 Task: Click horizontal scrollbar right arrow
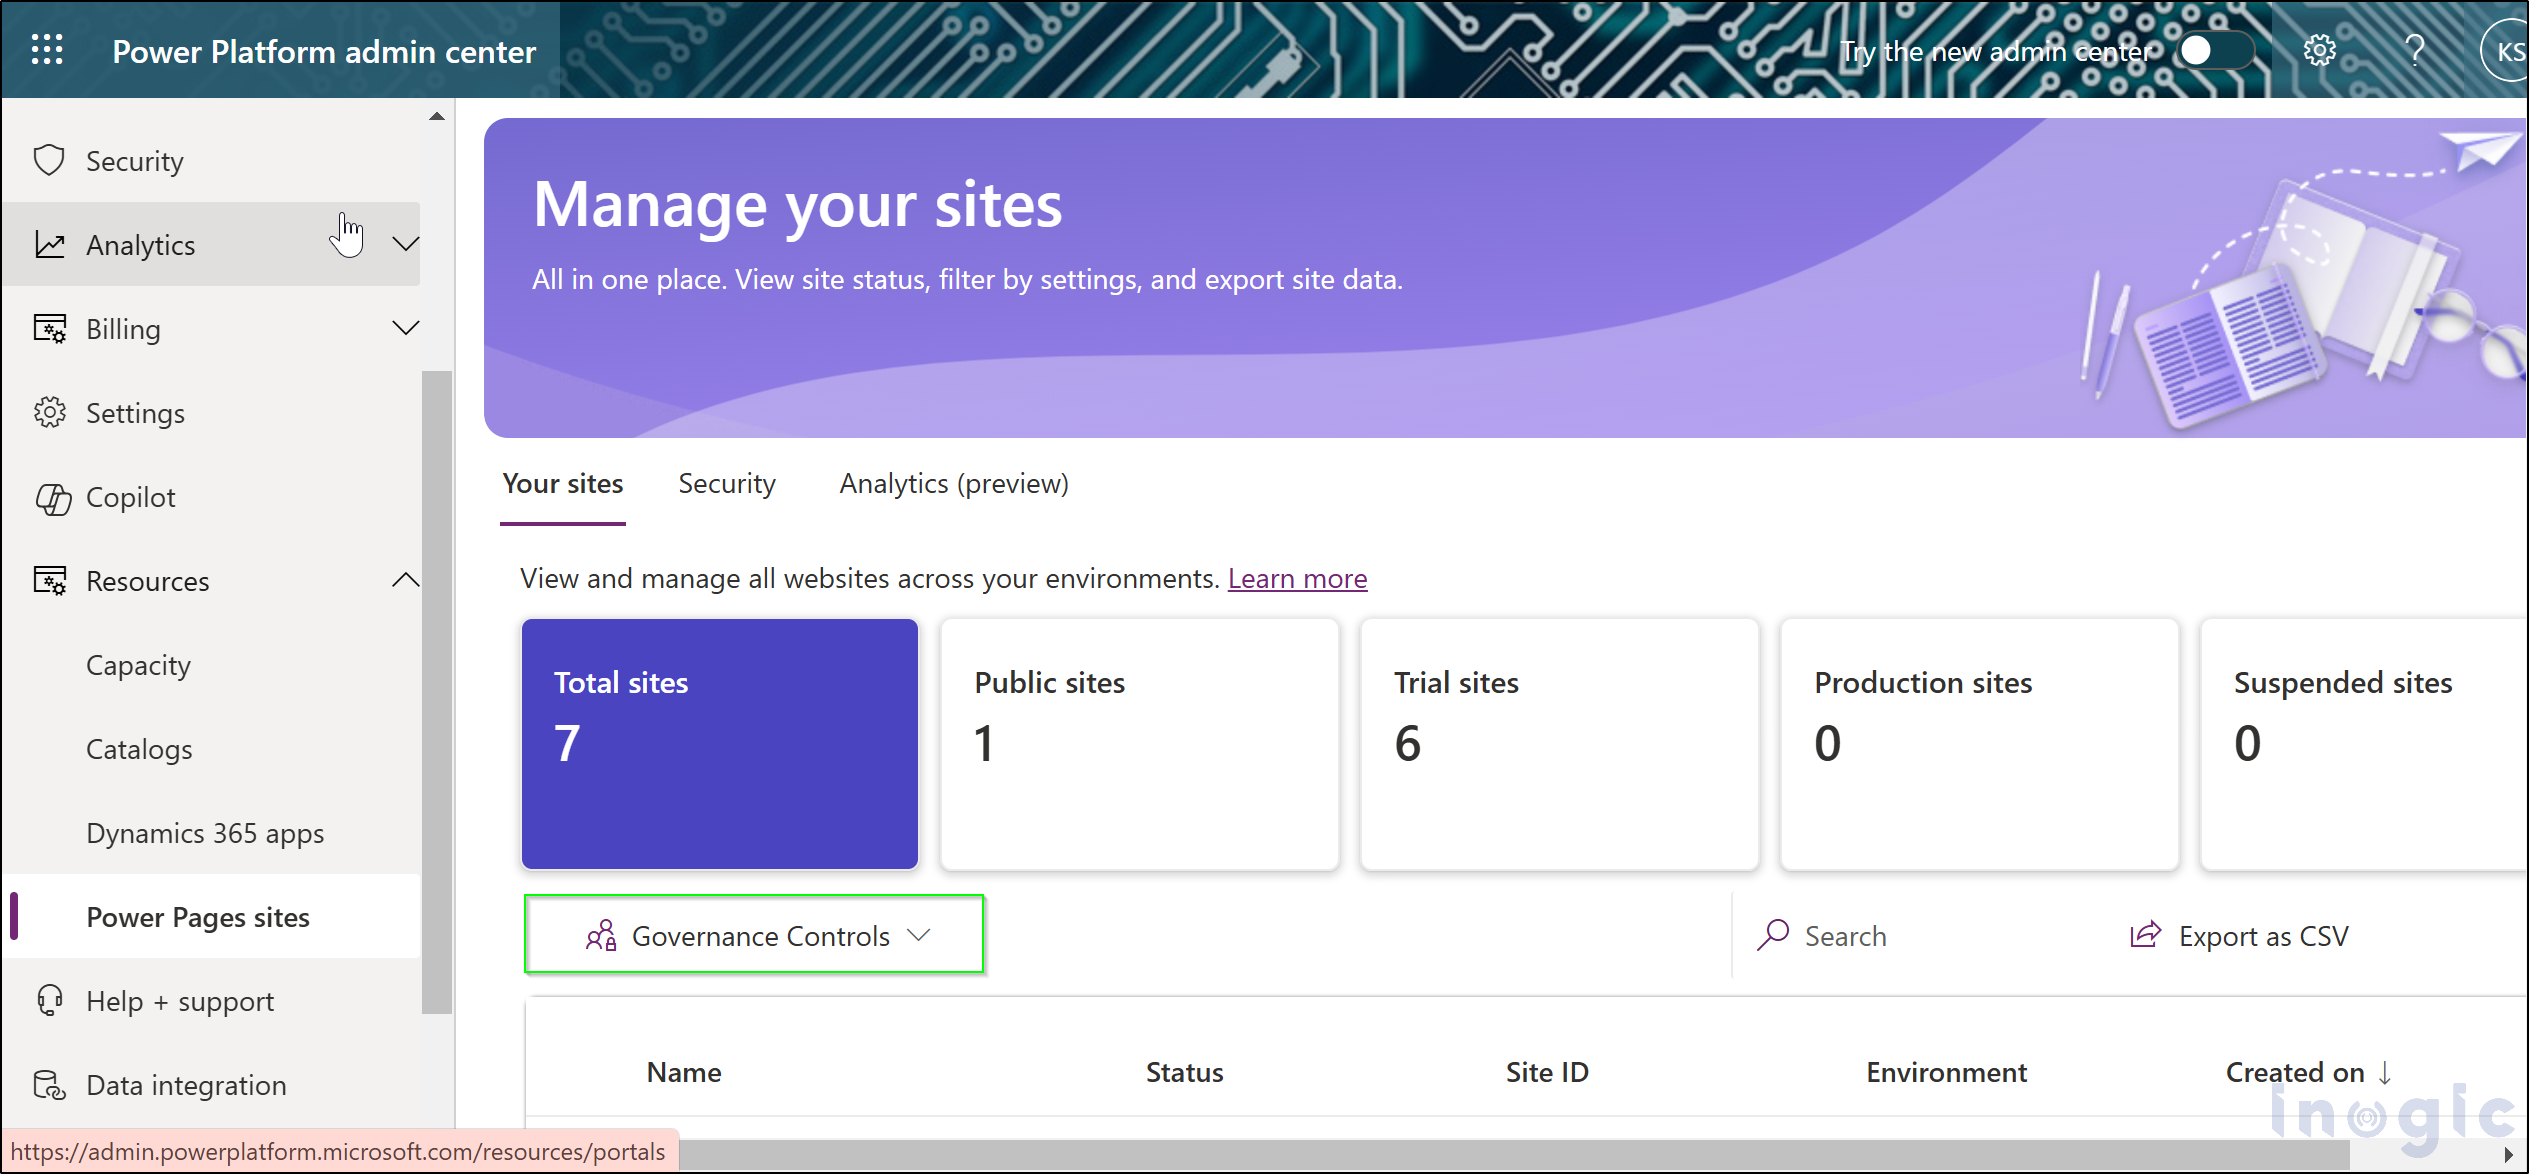2508,1154
